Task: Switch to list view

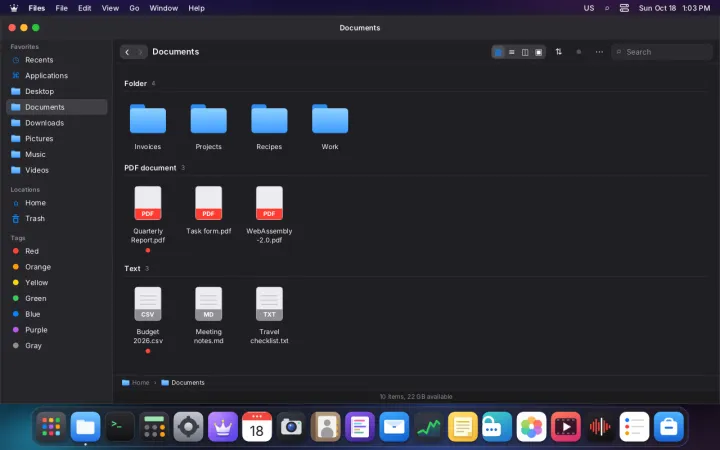Action: coord(512,52)
